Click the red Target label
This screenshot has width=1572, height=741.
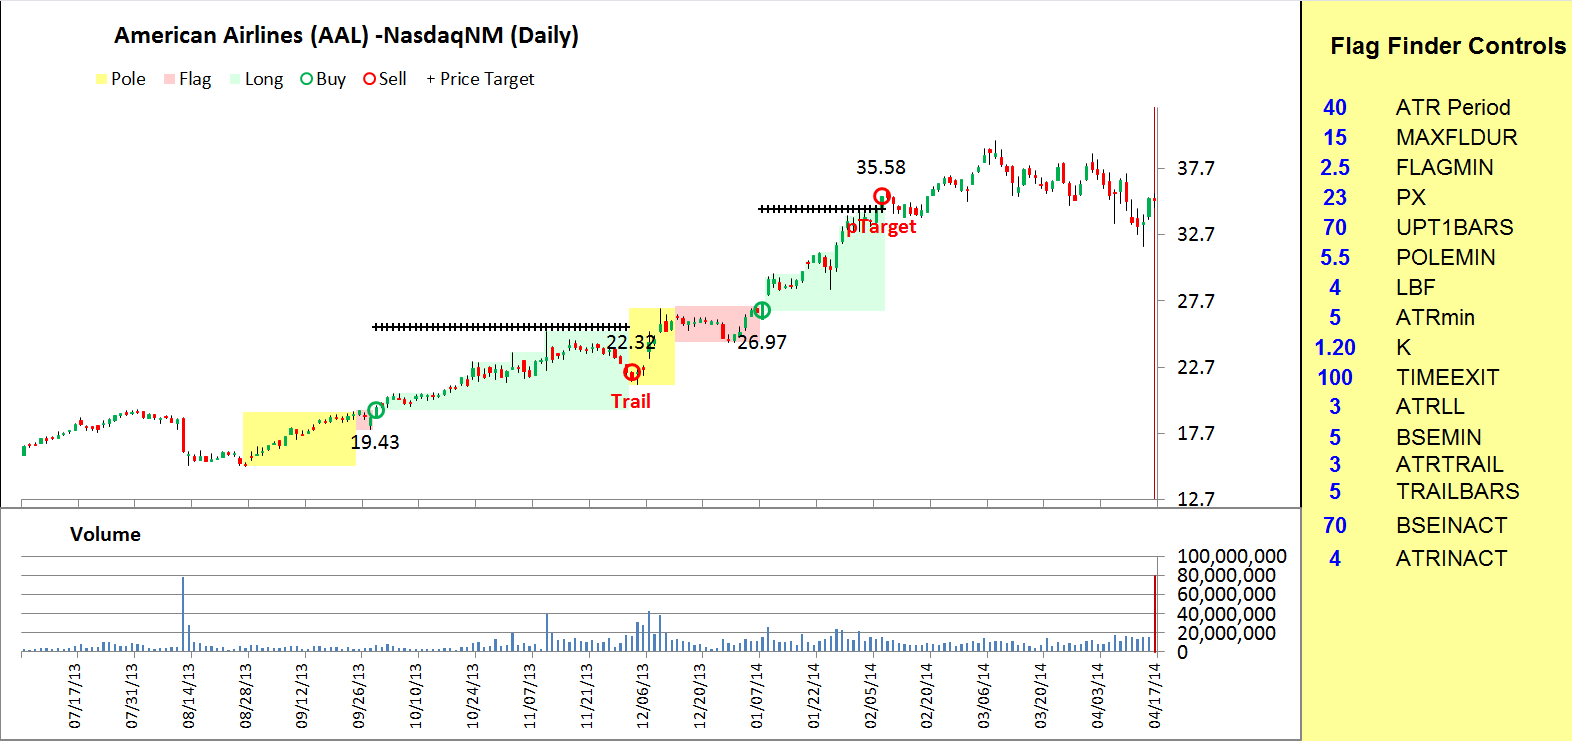pos(881,227)
